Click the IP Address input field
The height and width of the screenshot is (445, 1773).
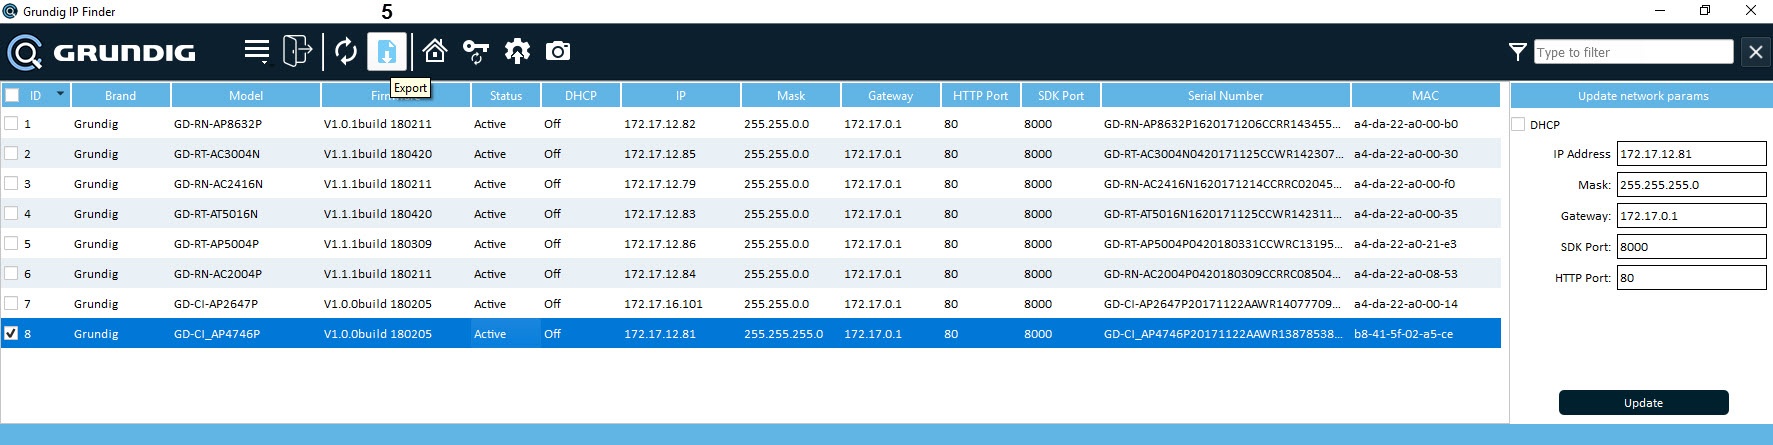coord(1691,154)
